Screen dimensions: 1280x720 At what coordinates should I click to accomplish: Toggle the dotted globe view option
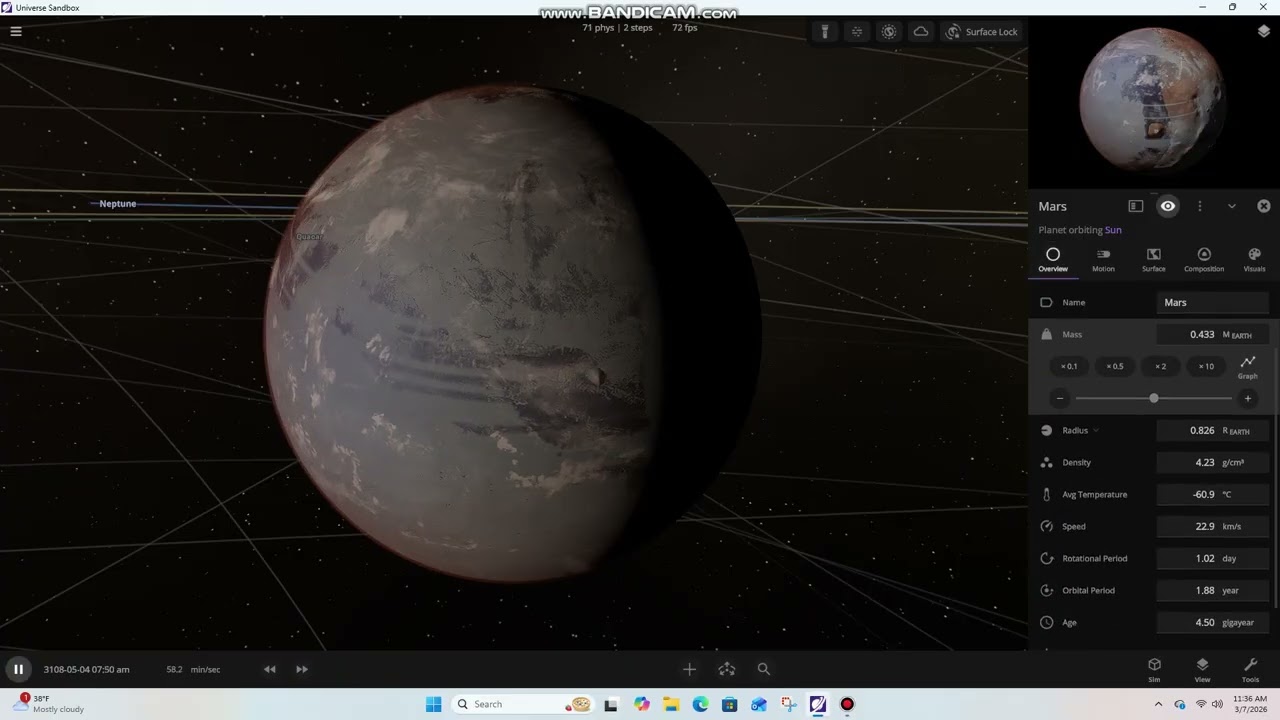[889, 32]
